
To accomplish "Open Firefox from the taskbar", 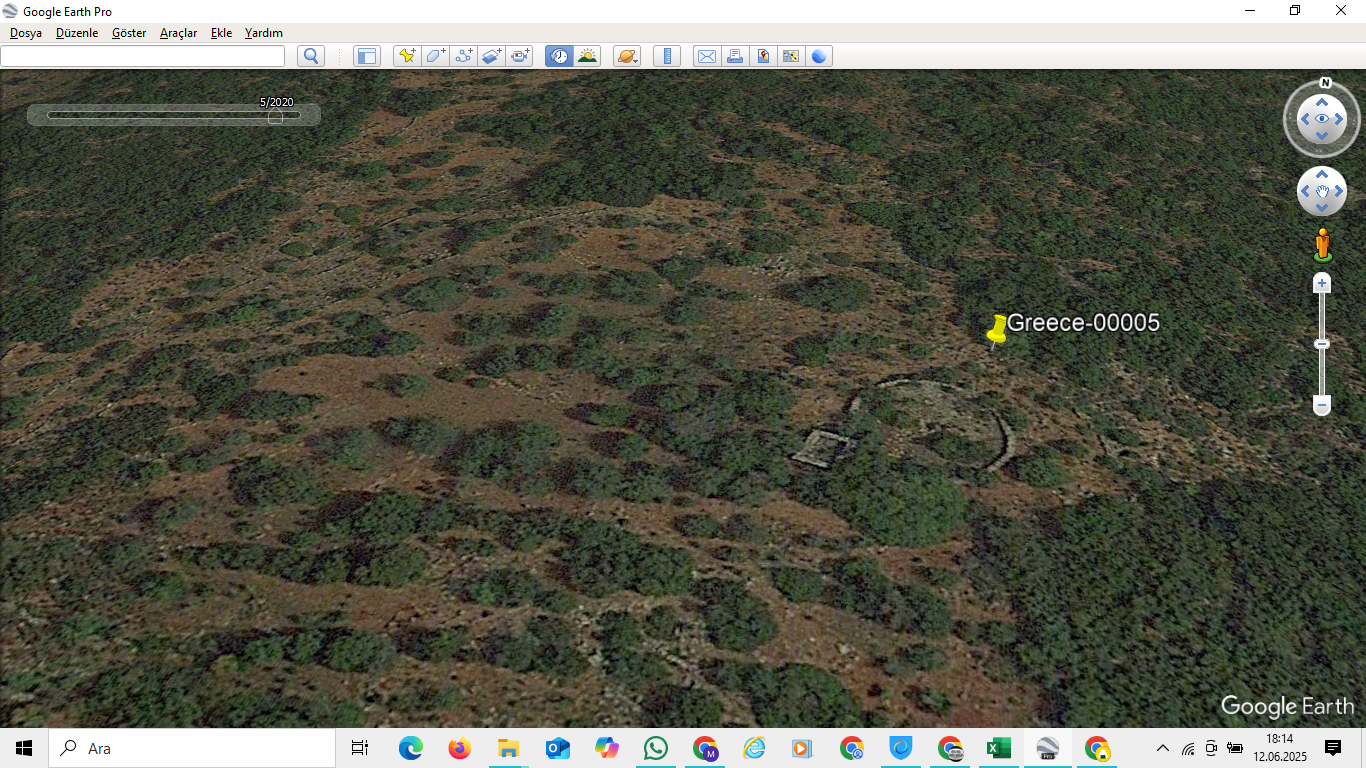I will pos(460,748).
